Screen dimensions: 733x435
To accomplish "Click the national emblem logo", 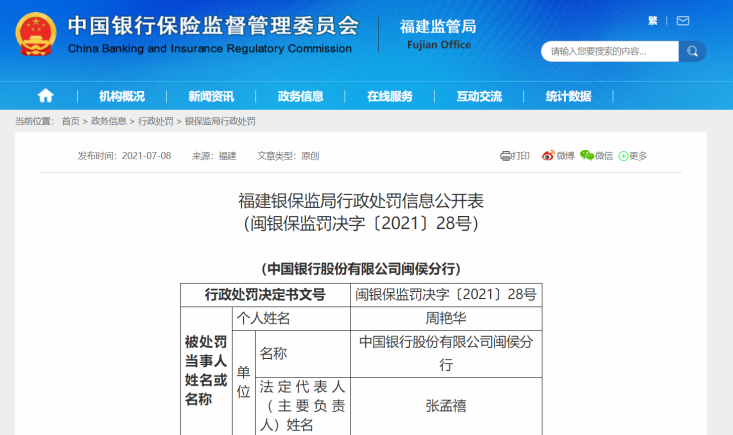I will tap(36, 34).
